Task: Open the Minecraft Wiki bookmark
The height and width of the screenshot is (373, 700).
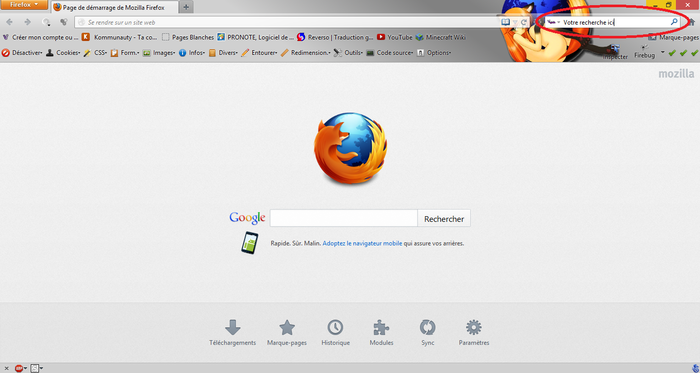Action: [441, 37]
